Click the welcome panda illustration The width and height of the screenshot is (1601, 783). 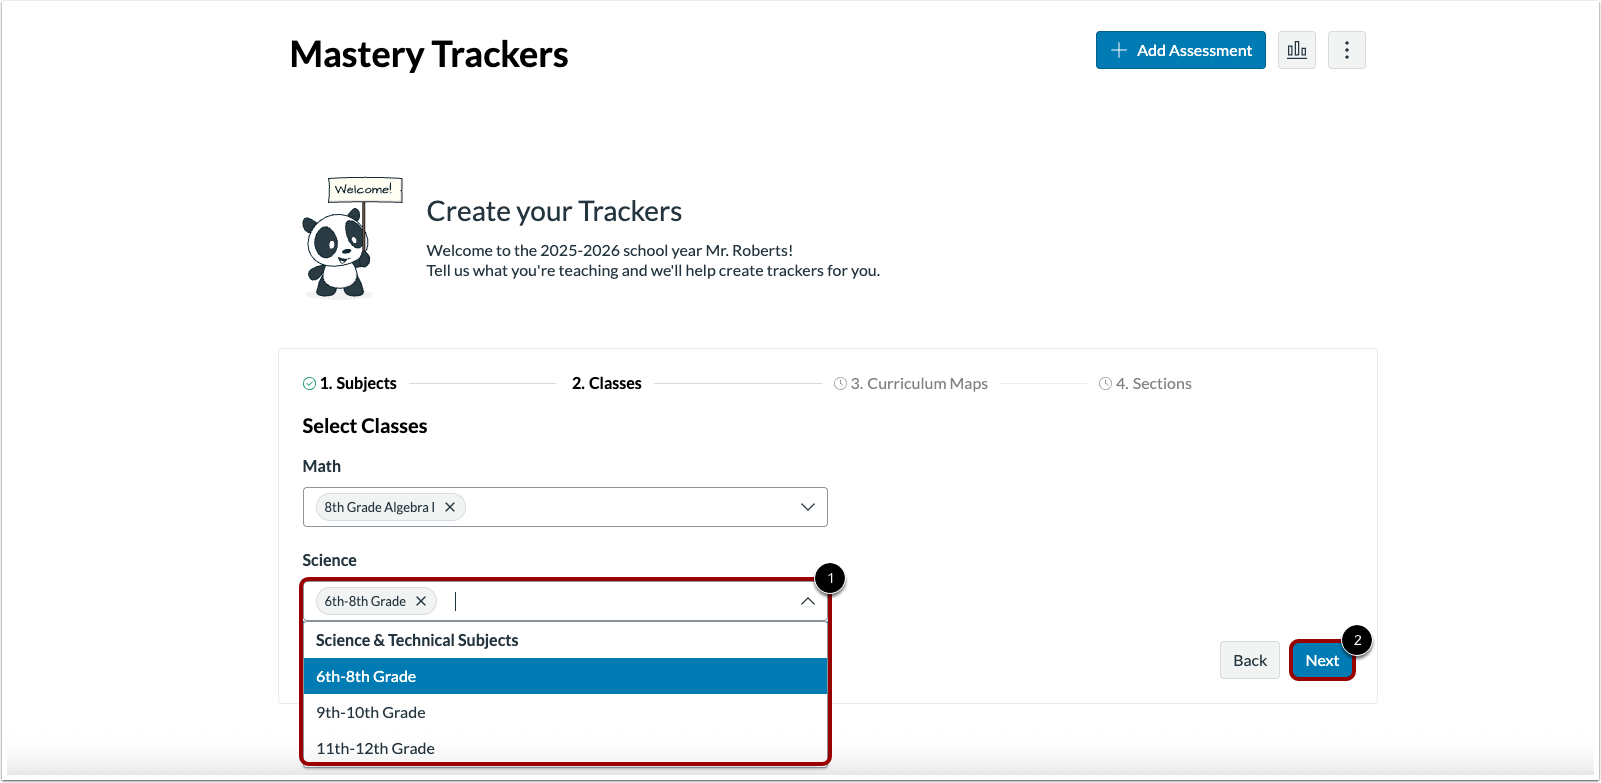tap(351, 238)
